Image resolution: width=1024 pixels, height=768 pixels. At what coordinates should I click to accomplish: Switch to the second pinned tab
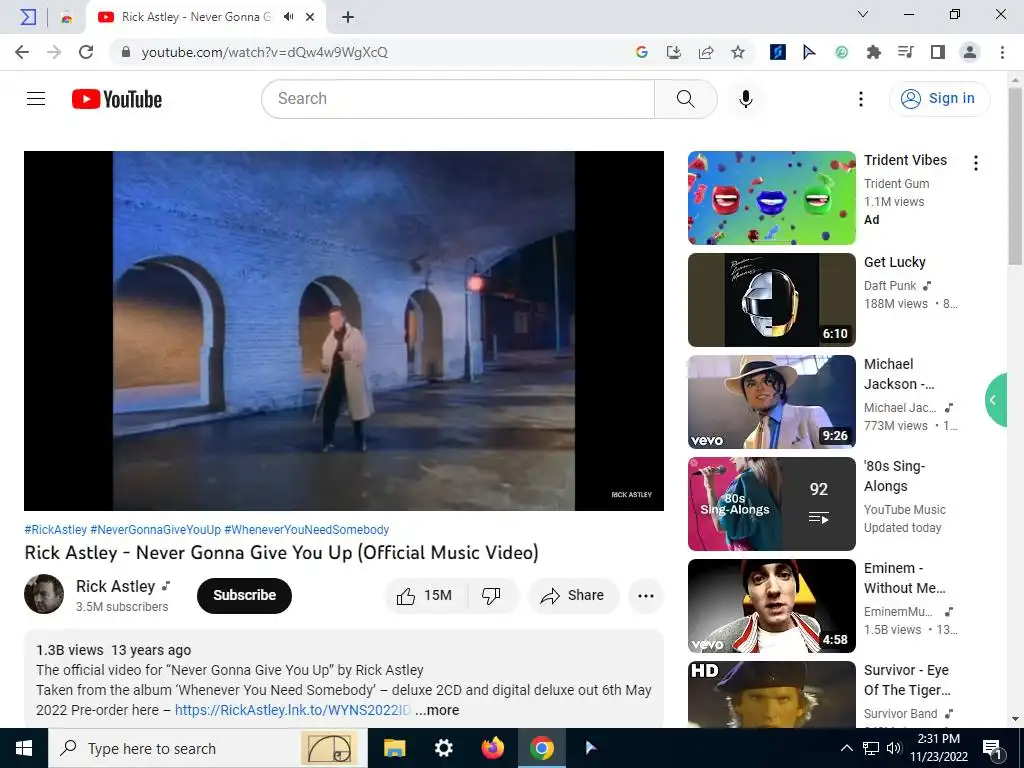pyautogui.click(x=66, y=17)
